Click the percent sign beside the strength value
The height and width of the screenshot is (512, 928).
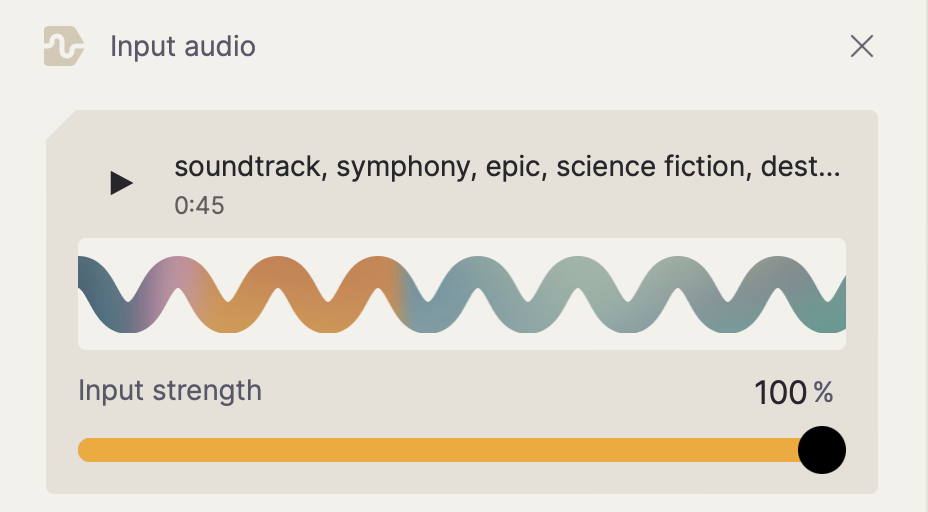[x=823, y=393]
